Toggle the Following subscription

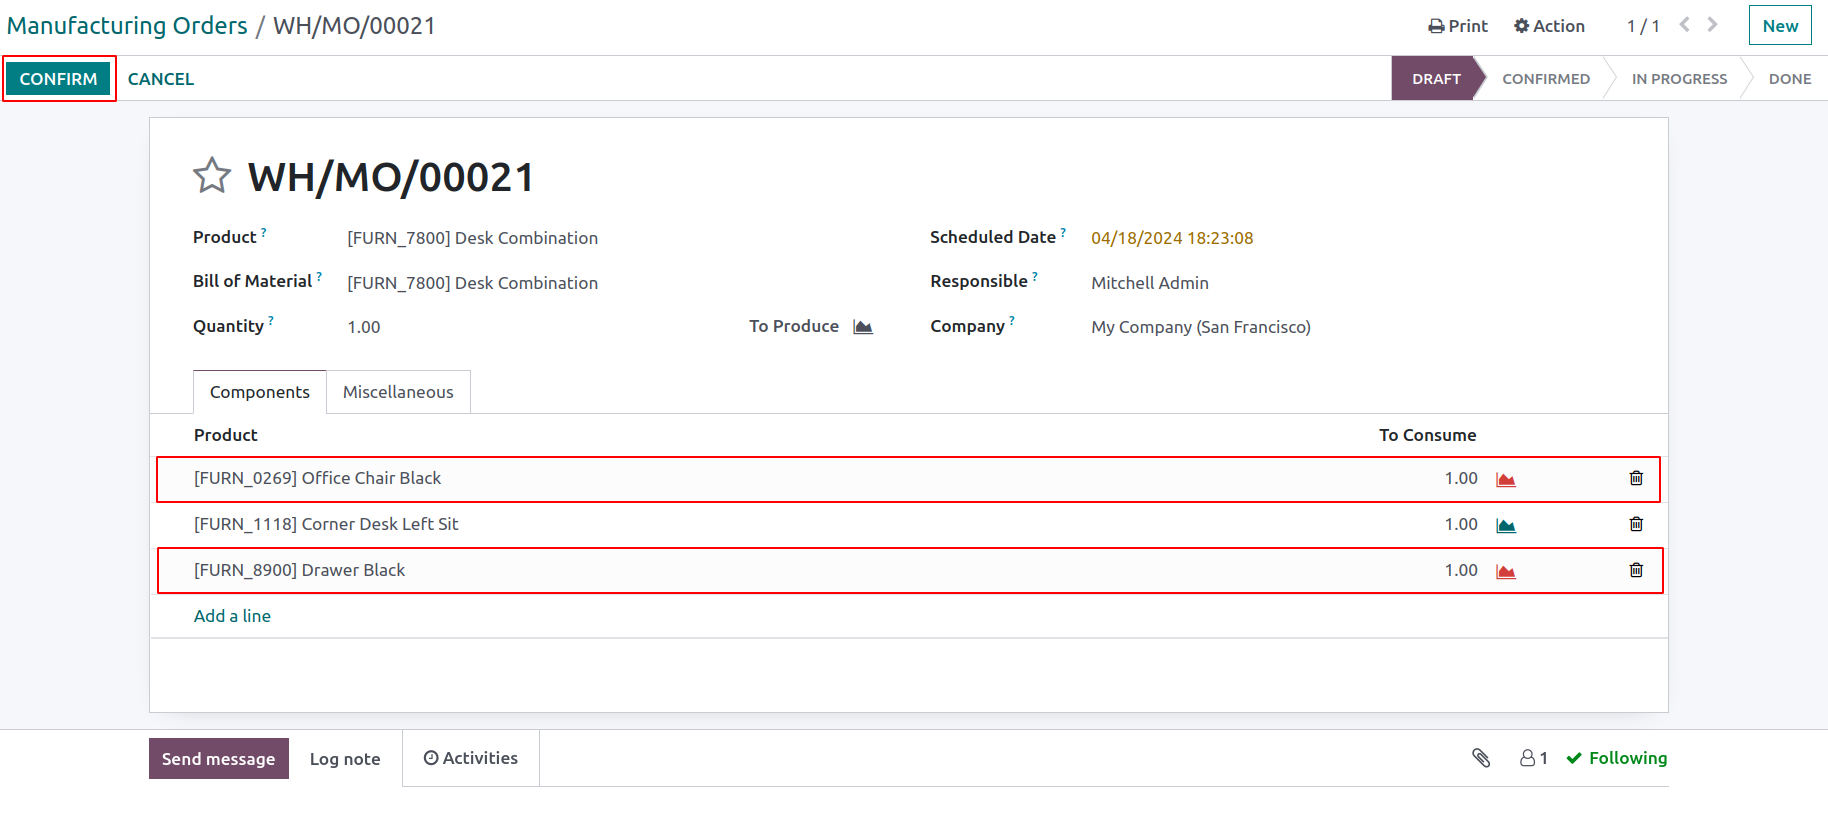(1617, 758)
